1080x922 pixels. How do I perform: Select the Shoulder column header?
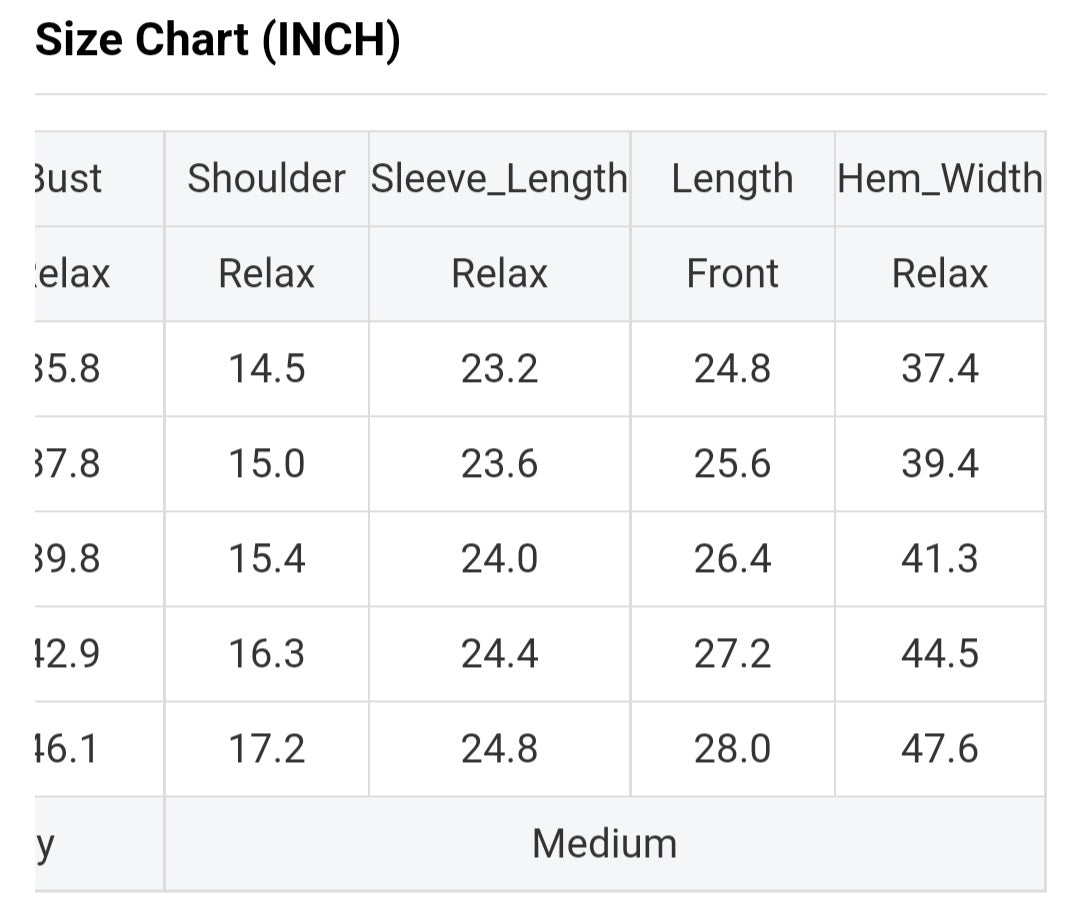click(266, 179)
